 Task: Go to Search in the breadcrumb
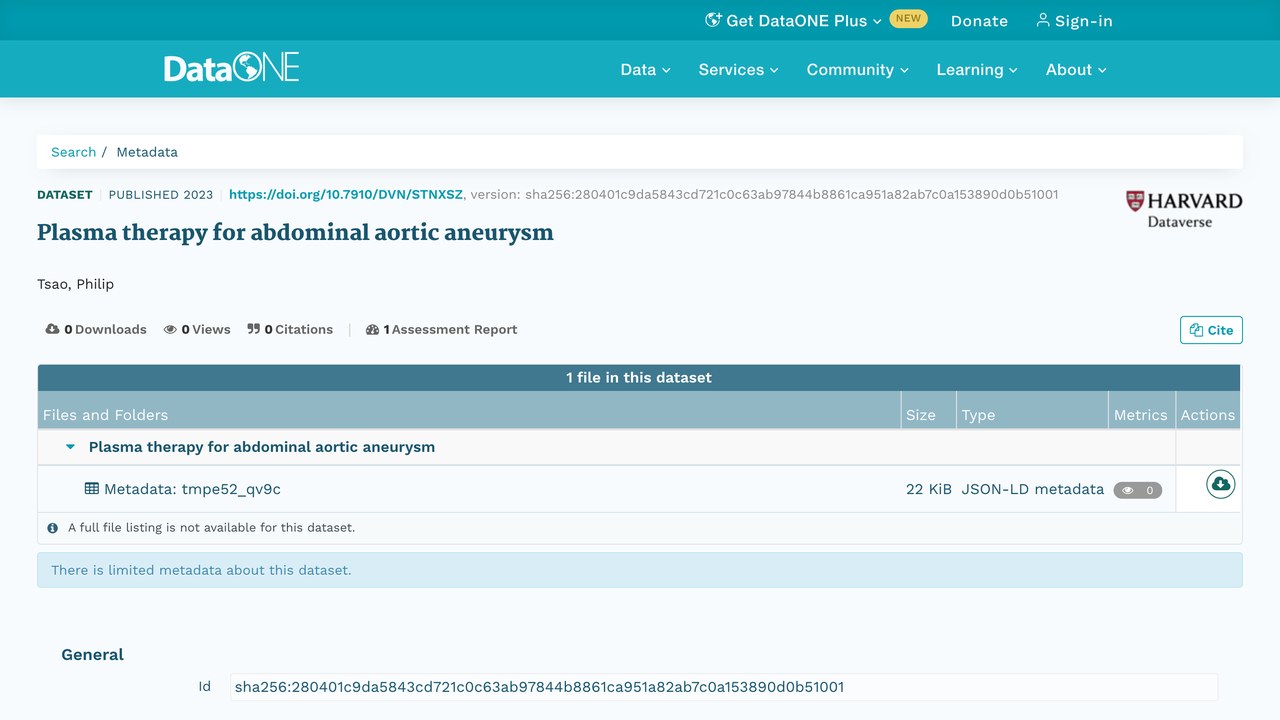74,152
